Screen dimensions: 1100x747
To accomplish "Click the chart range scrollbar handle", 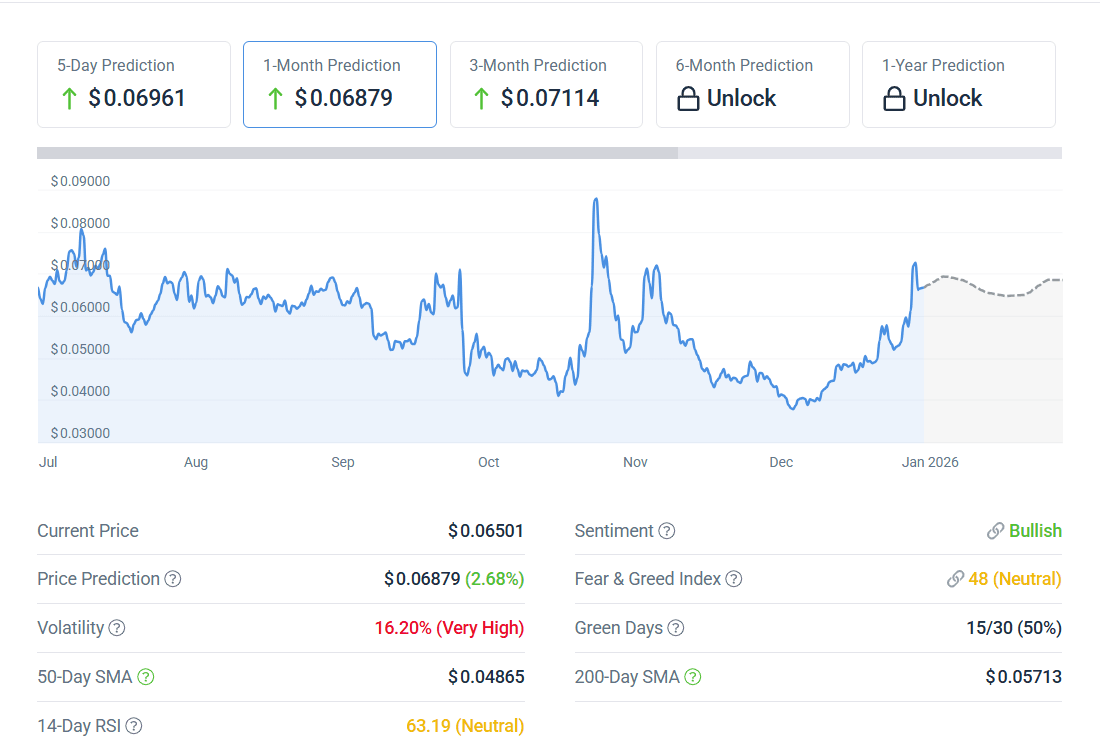I will point(358,153).
